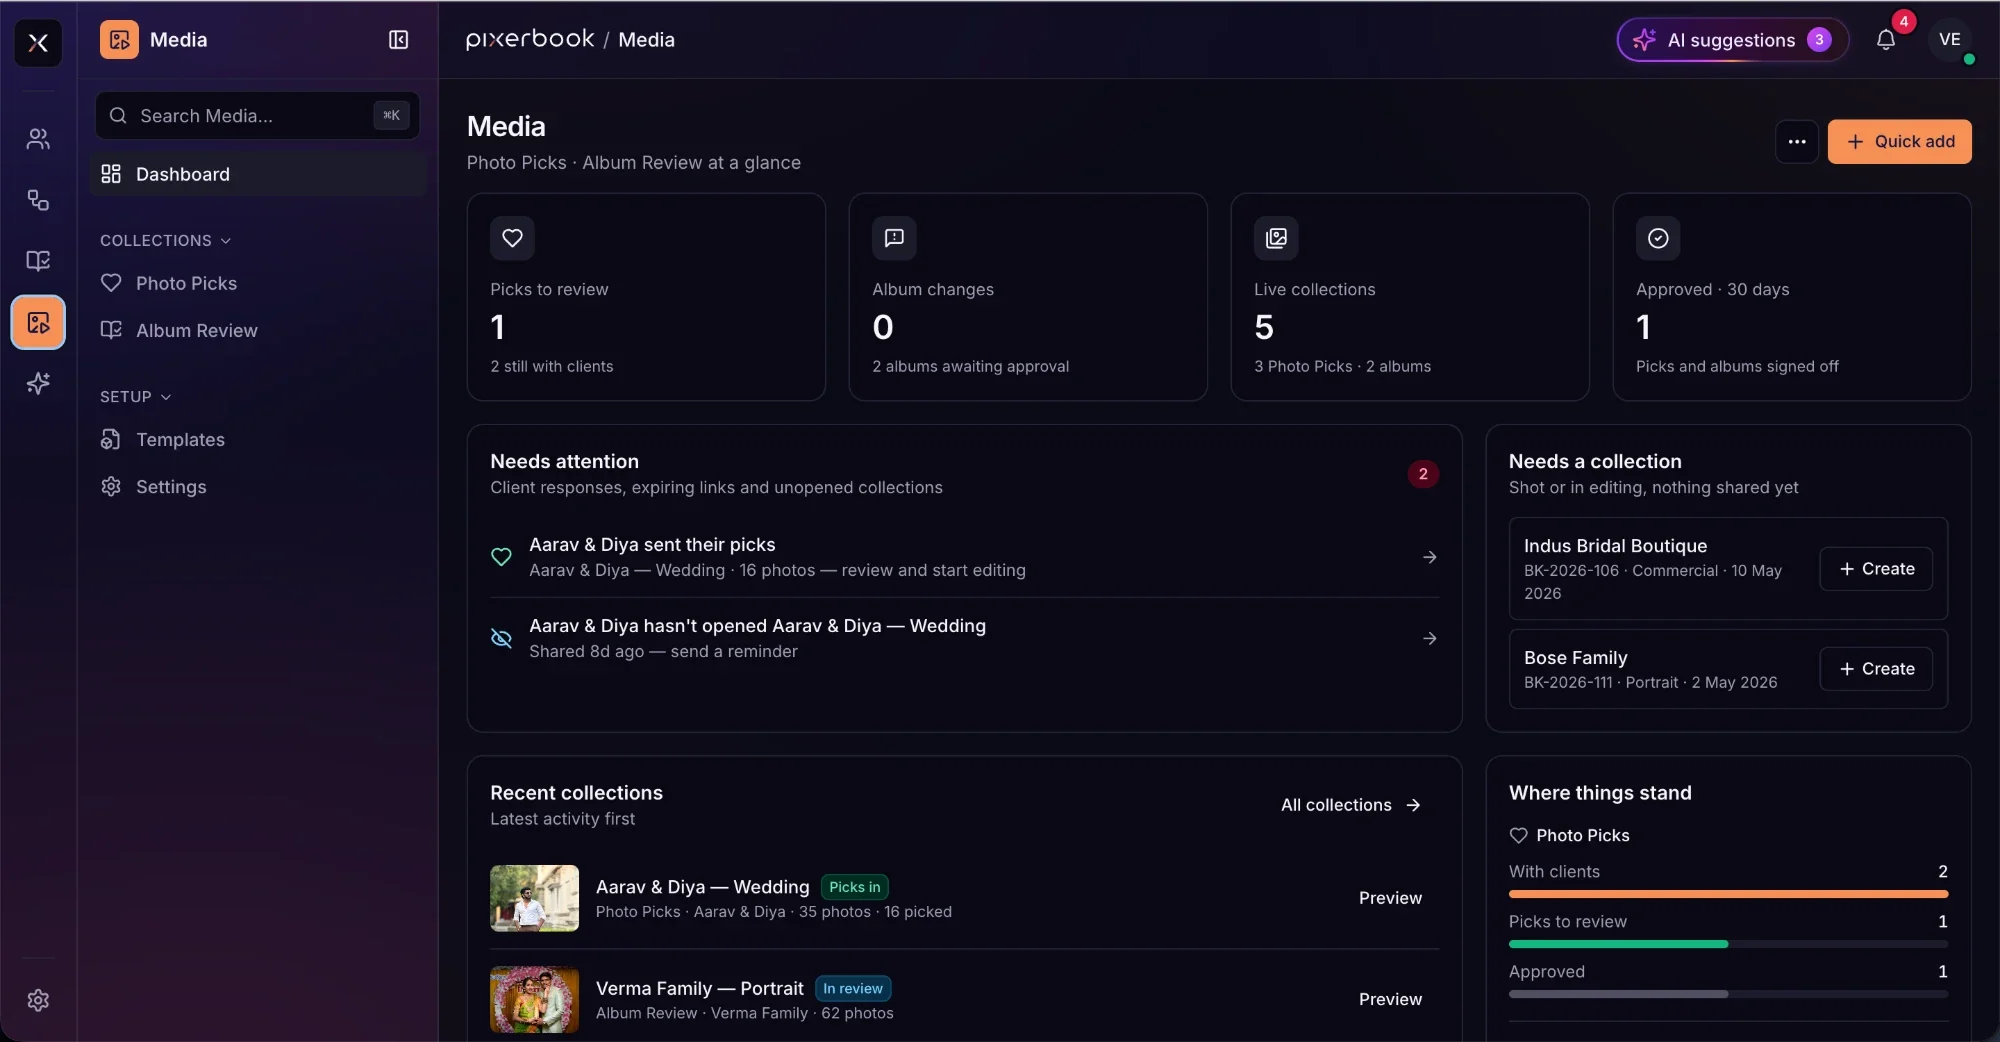Collapse the SETUP section
2000x1042 pixels.
click(136, 397)
